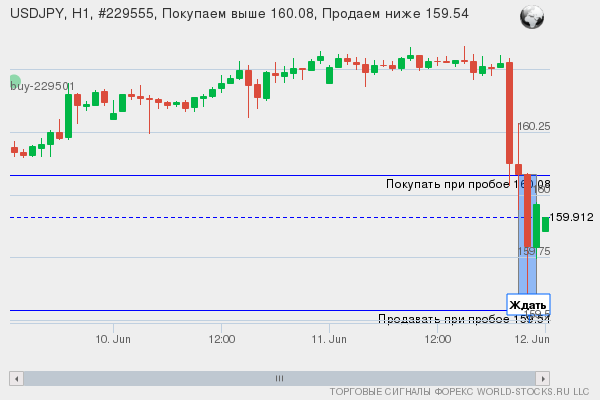This screenshot has width=600, height=400.
Task: Click the right scrollbar arrow button
Action: (543, 379)
